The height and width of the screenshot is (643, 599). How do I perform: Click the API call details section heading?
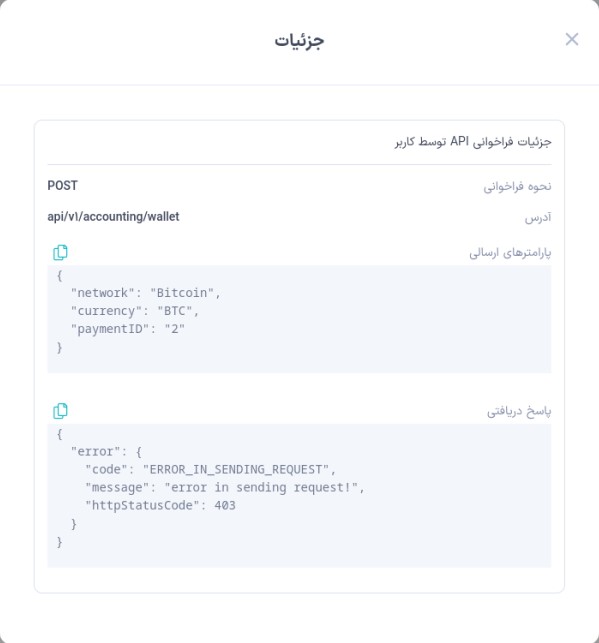473,142
